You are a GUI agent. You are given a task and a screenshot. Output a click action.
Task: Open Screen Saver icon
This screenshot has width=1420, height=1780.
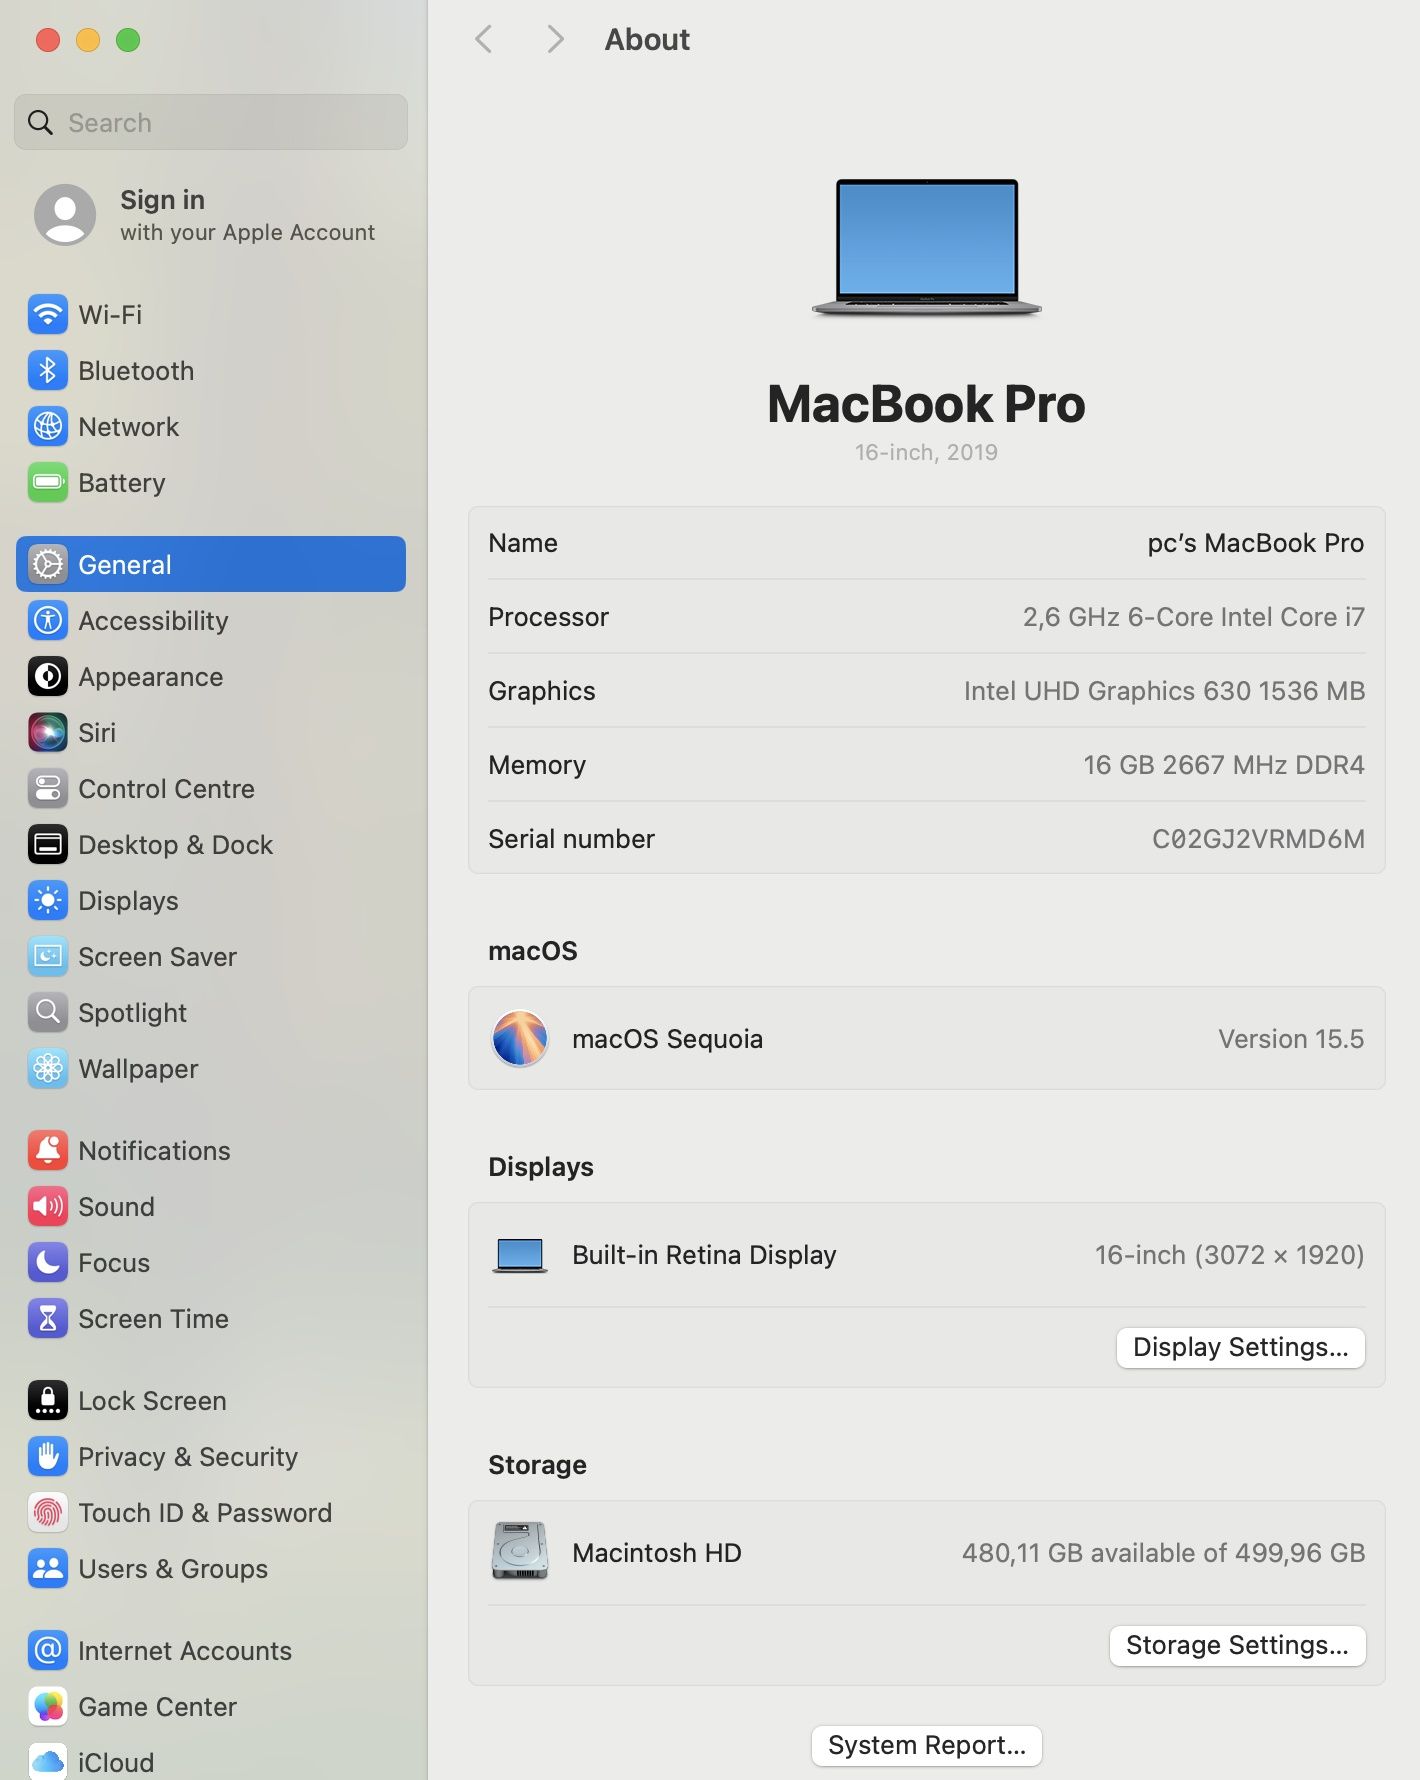point(48,957)
